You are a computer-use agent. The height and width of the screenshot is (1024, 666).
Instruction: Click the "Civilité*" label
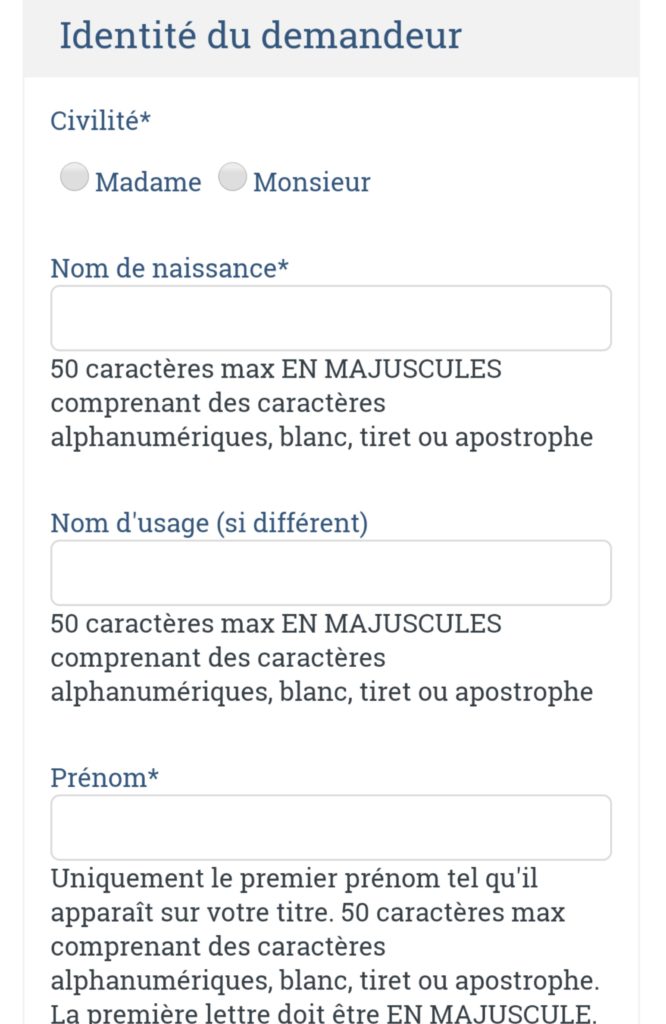click(x=101, y=121)
